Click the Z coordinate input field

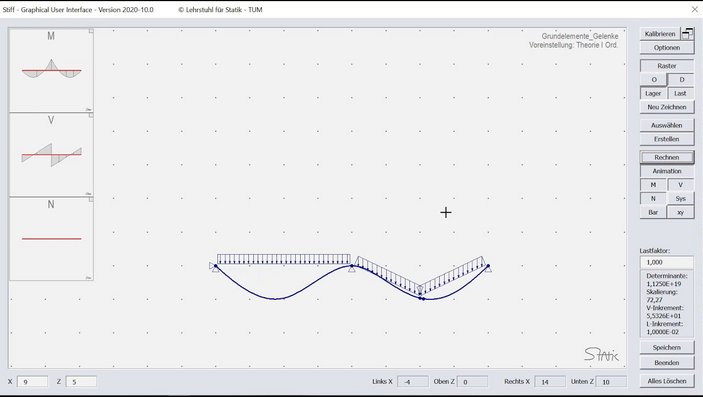(x=81, y=382)
